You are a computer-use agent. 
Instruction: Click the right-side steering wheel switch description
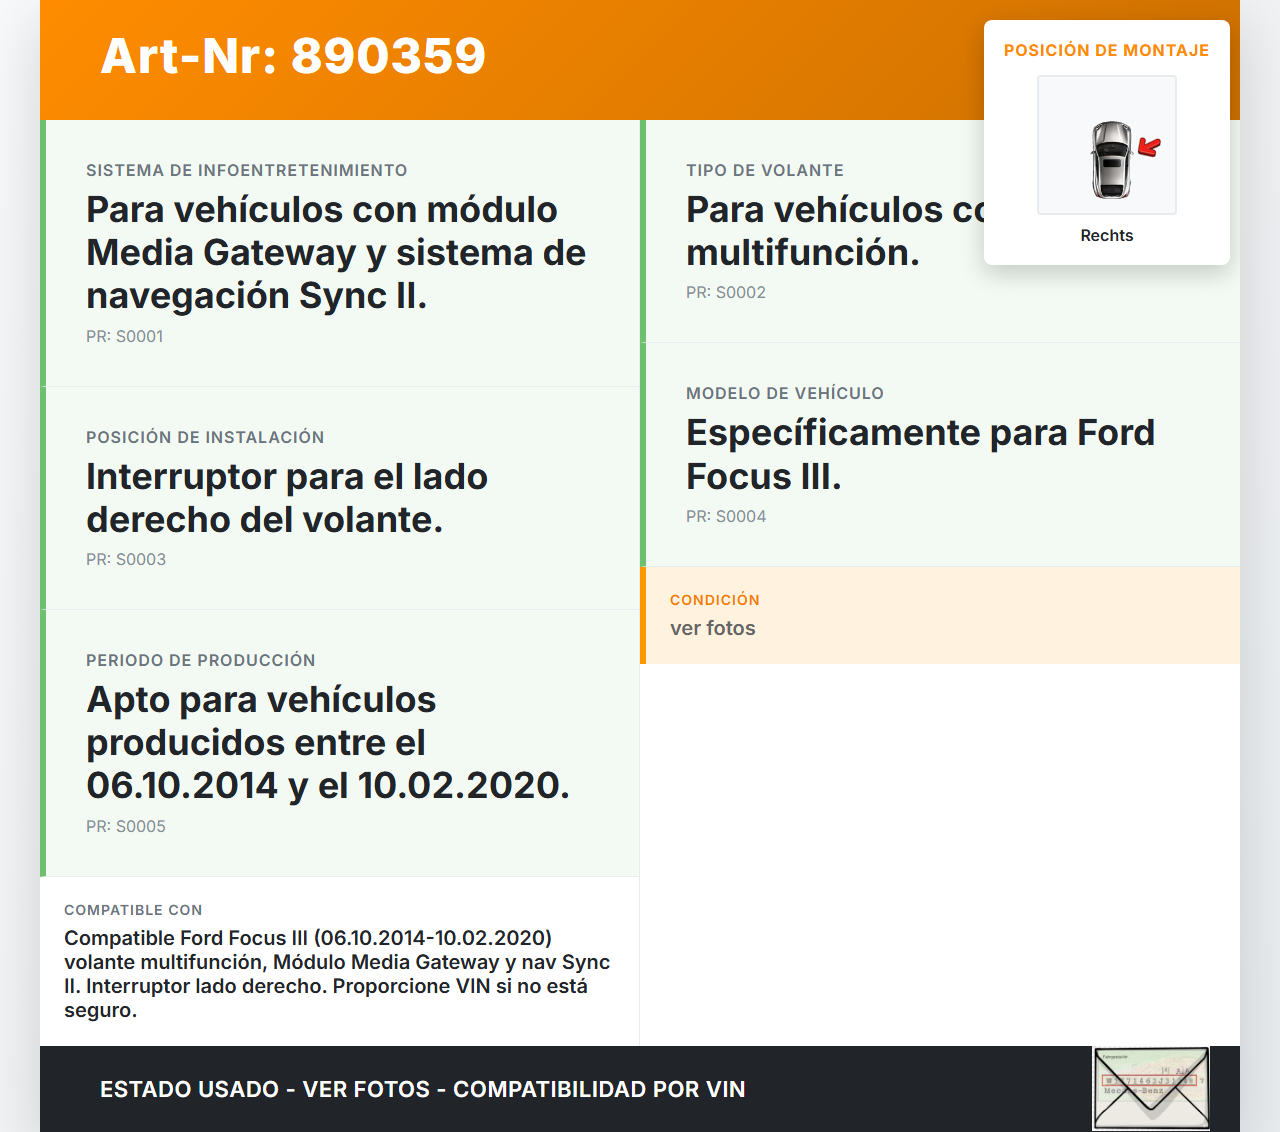pyautogui.click(x=287, y=498)
